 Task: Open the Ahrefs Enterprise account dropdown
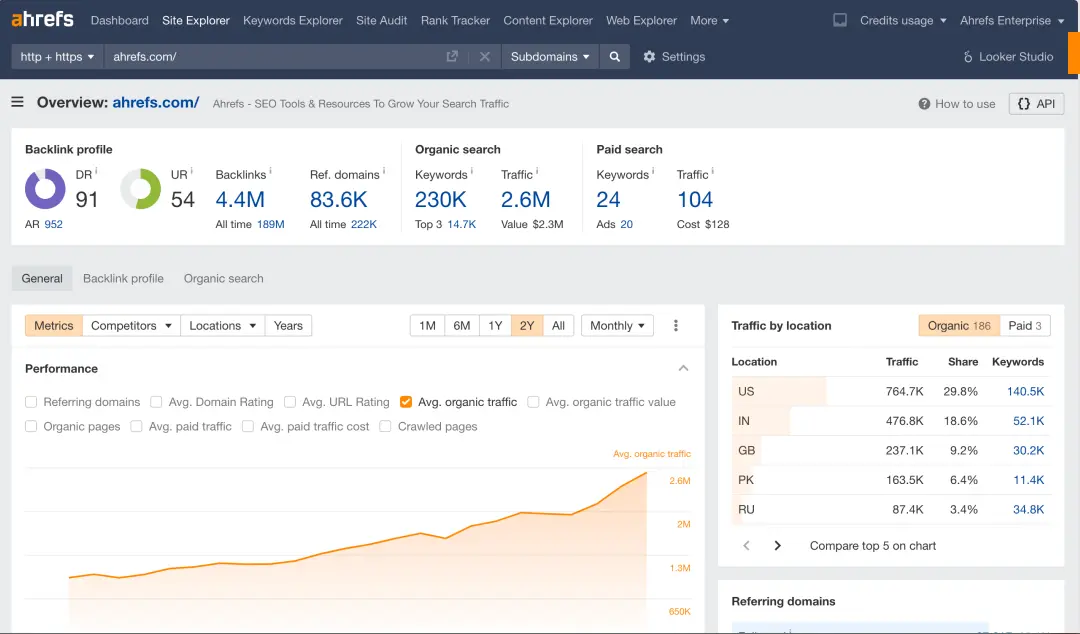[1012, 21]
